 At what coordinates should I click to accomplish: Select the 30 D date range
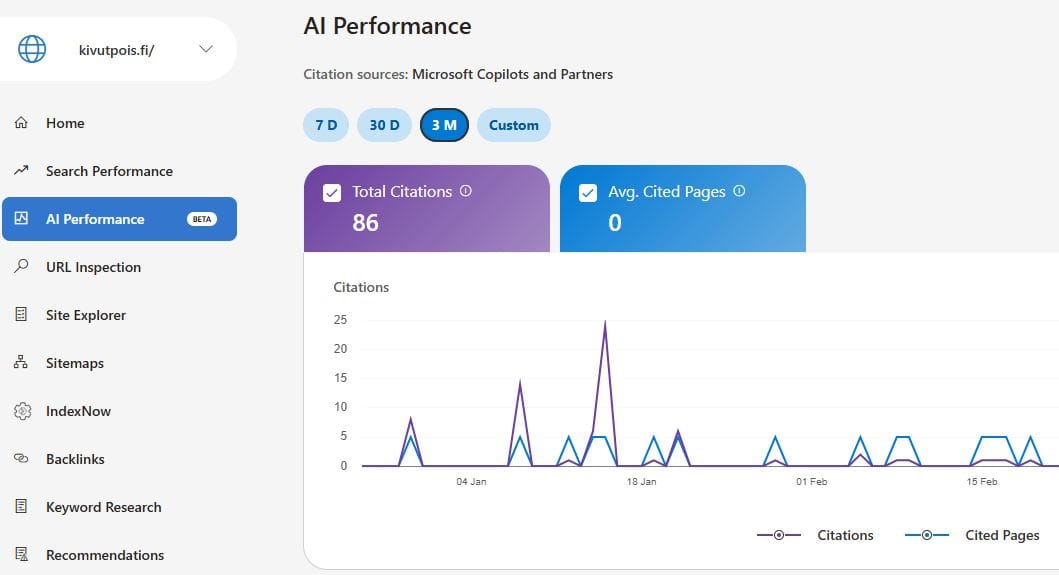384,125
